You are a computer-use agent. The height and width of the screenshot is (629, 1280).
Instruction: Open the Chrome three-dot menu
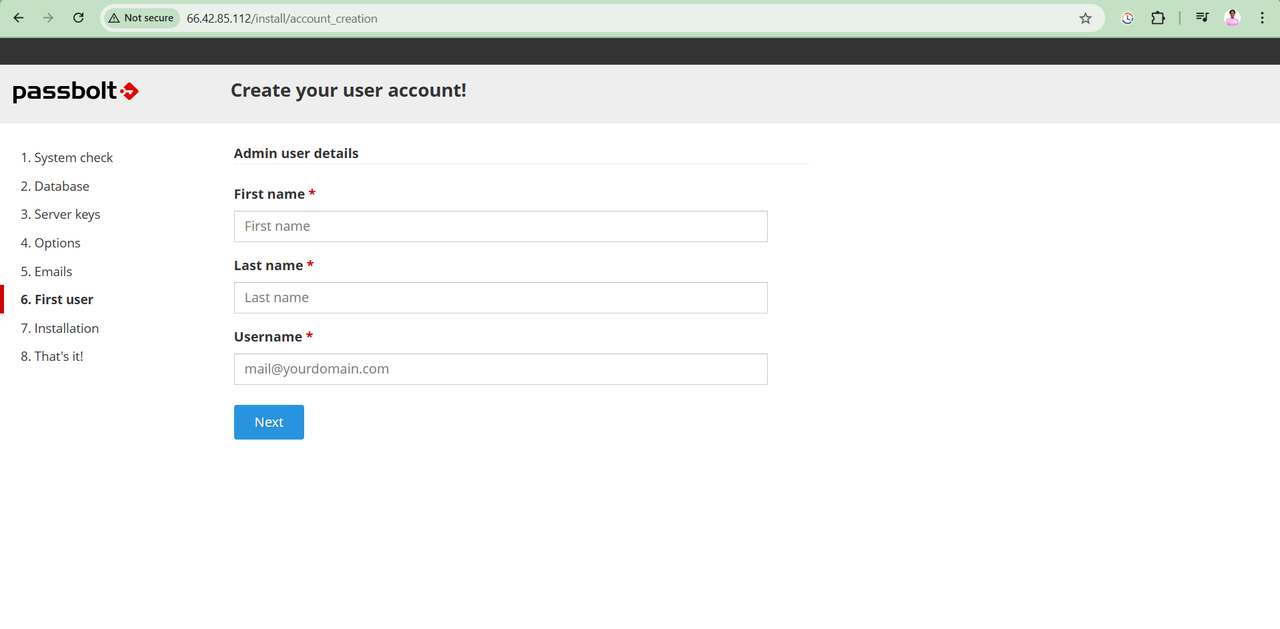pyautogui.click(x=1261, y=18)
